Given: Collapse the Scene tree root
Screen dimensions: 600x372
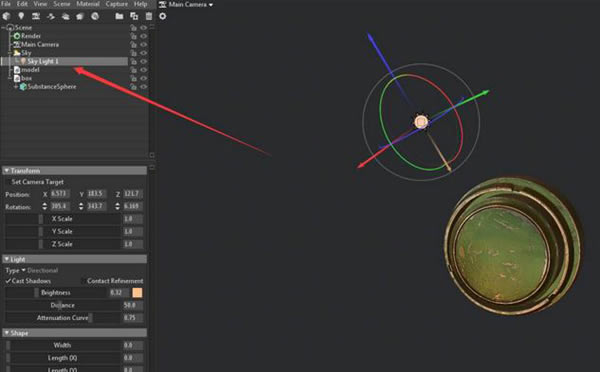Looking at the screenshot, I should click(3, 28).
